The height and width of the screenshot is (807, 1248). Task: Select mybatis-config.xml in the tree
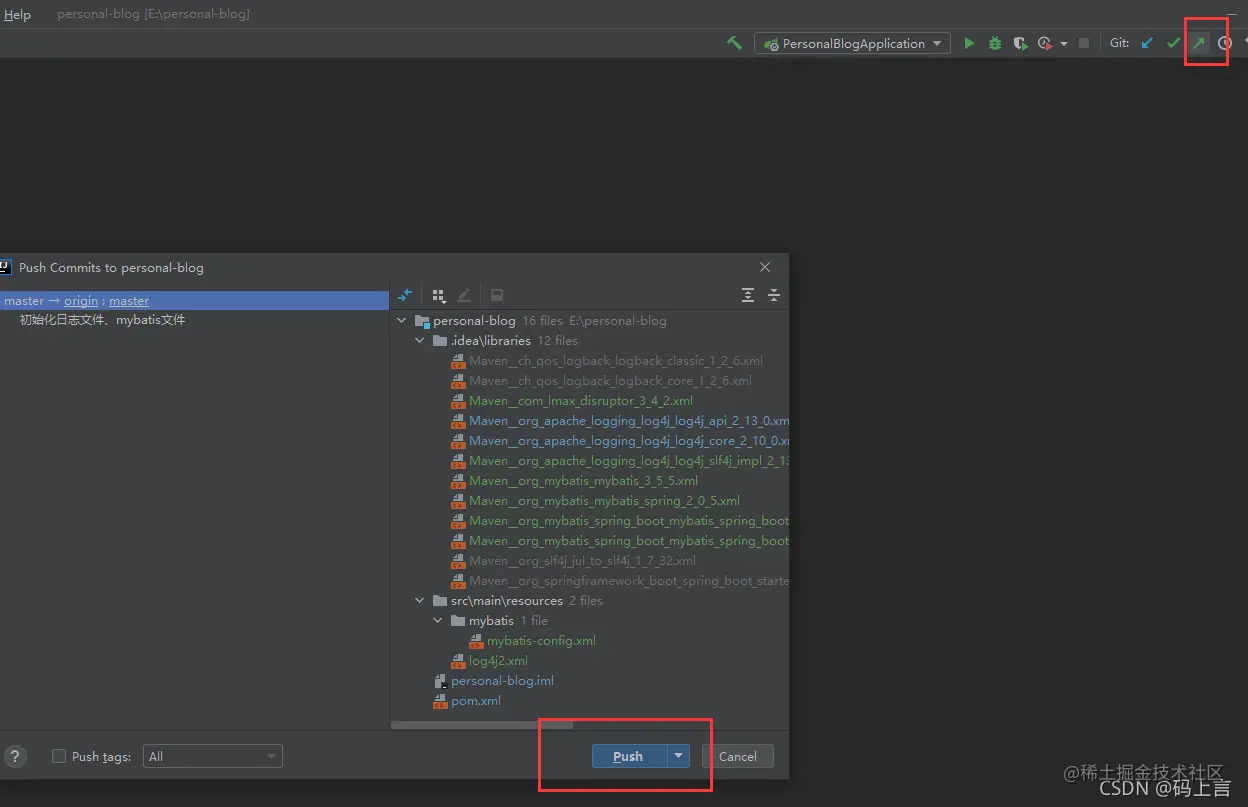point(541,641)
